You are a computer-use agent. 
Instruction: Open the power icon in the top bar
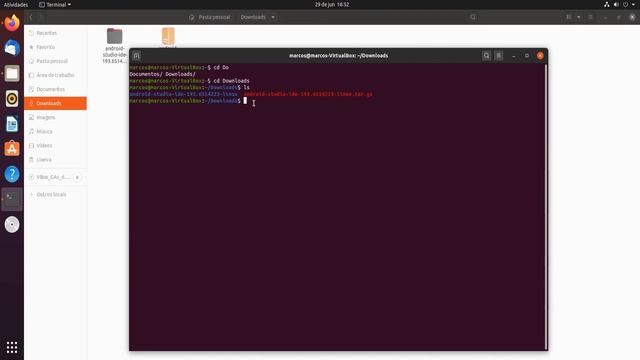(x=625, y=4)
